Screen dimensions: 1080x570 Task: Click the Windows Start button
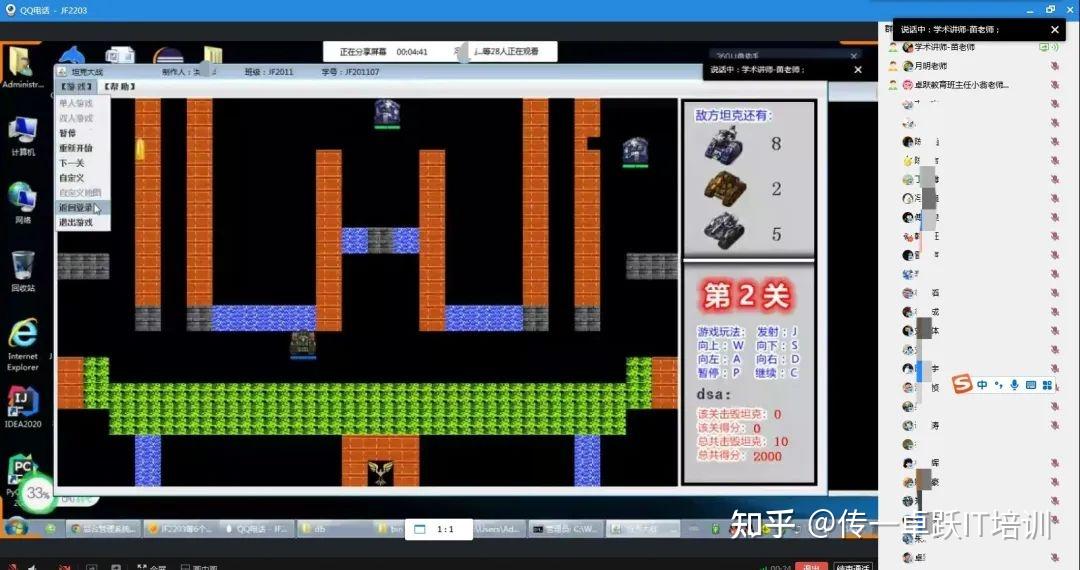tap(17, 527)
